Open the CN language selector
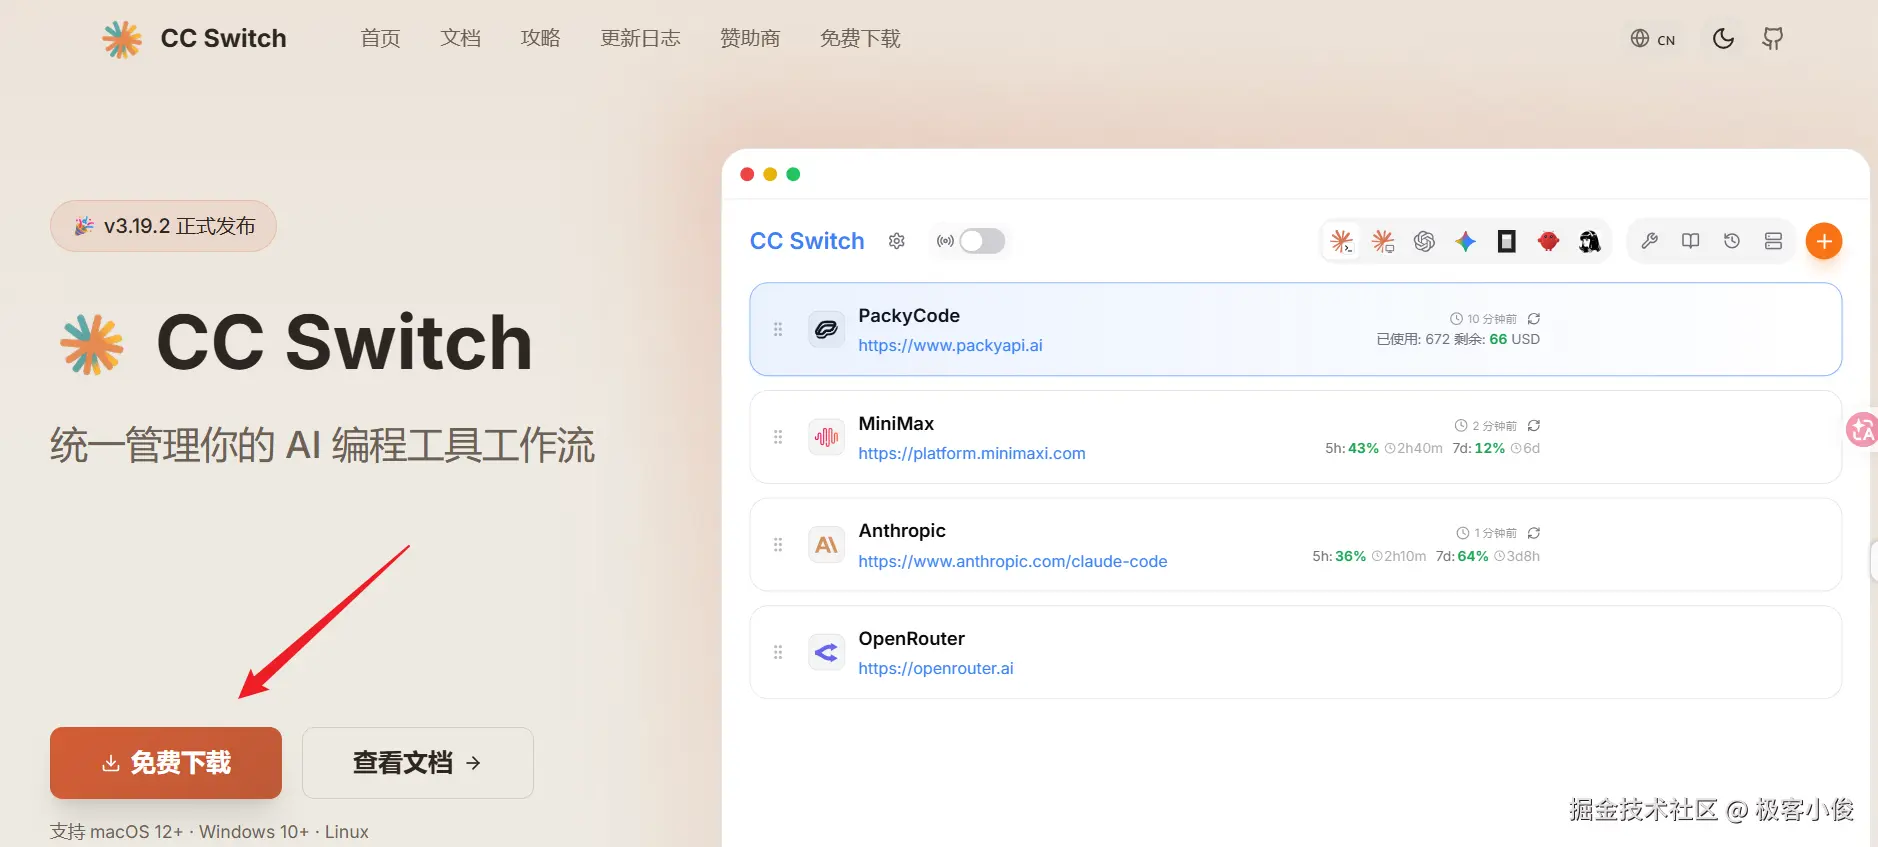The image size is (1878, 847). (1653, 39)
